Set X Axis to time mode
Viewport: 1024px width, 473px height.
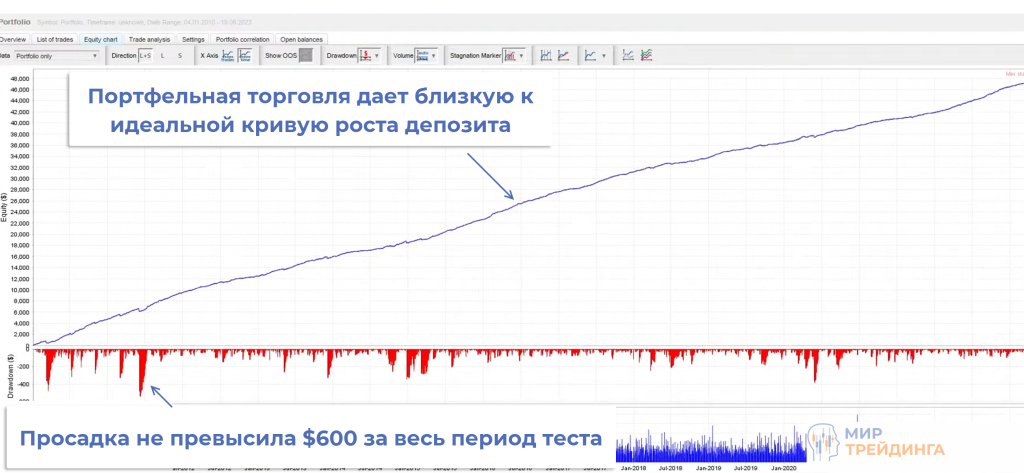click(x=245, y=56)
